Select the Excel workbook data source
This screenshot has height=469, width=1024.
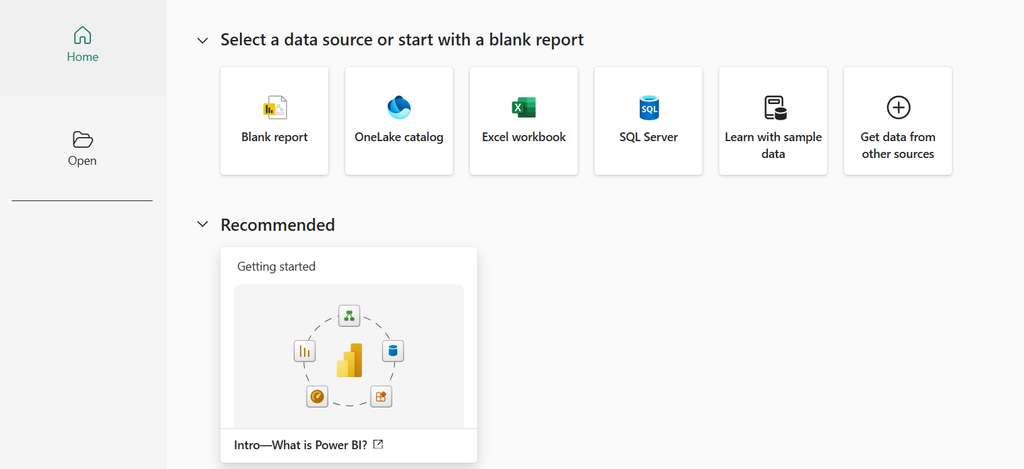524,121
